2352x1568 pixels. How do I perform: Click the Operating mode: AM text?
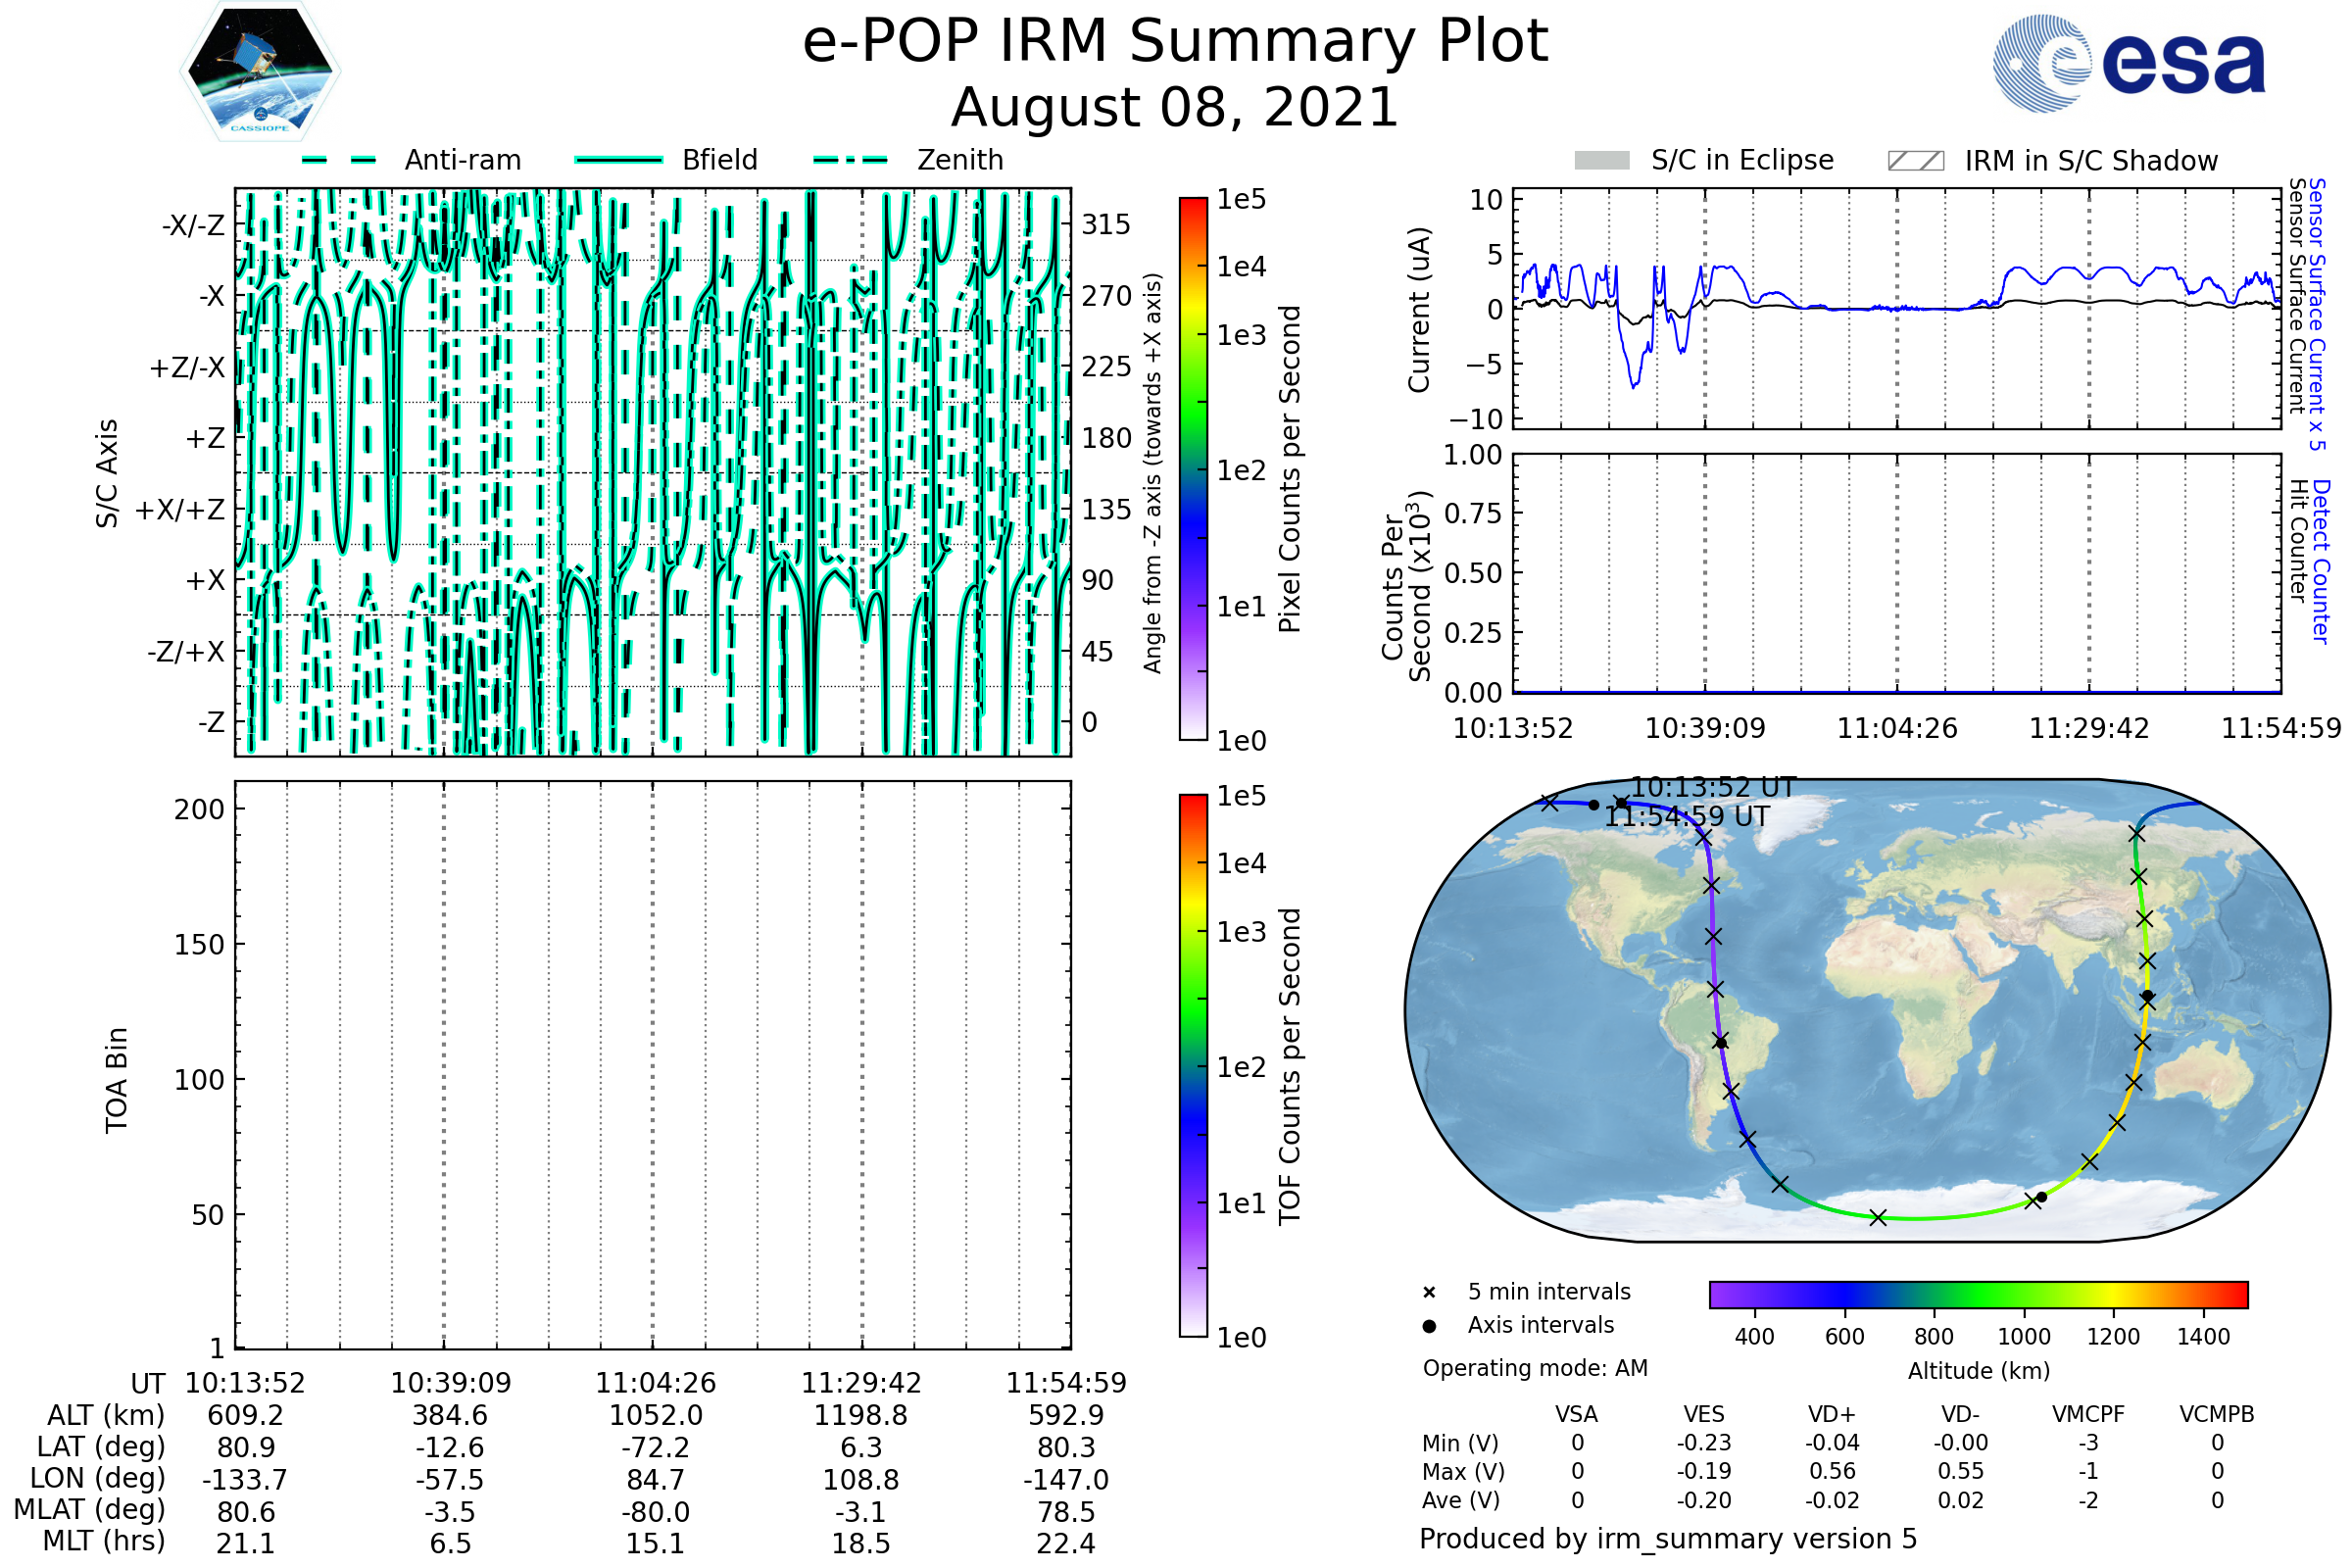pyautogui.click(x=1535, y=1368)
